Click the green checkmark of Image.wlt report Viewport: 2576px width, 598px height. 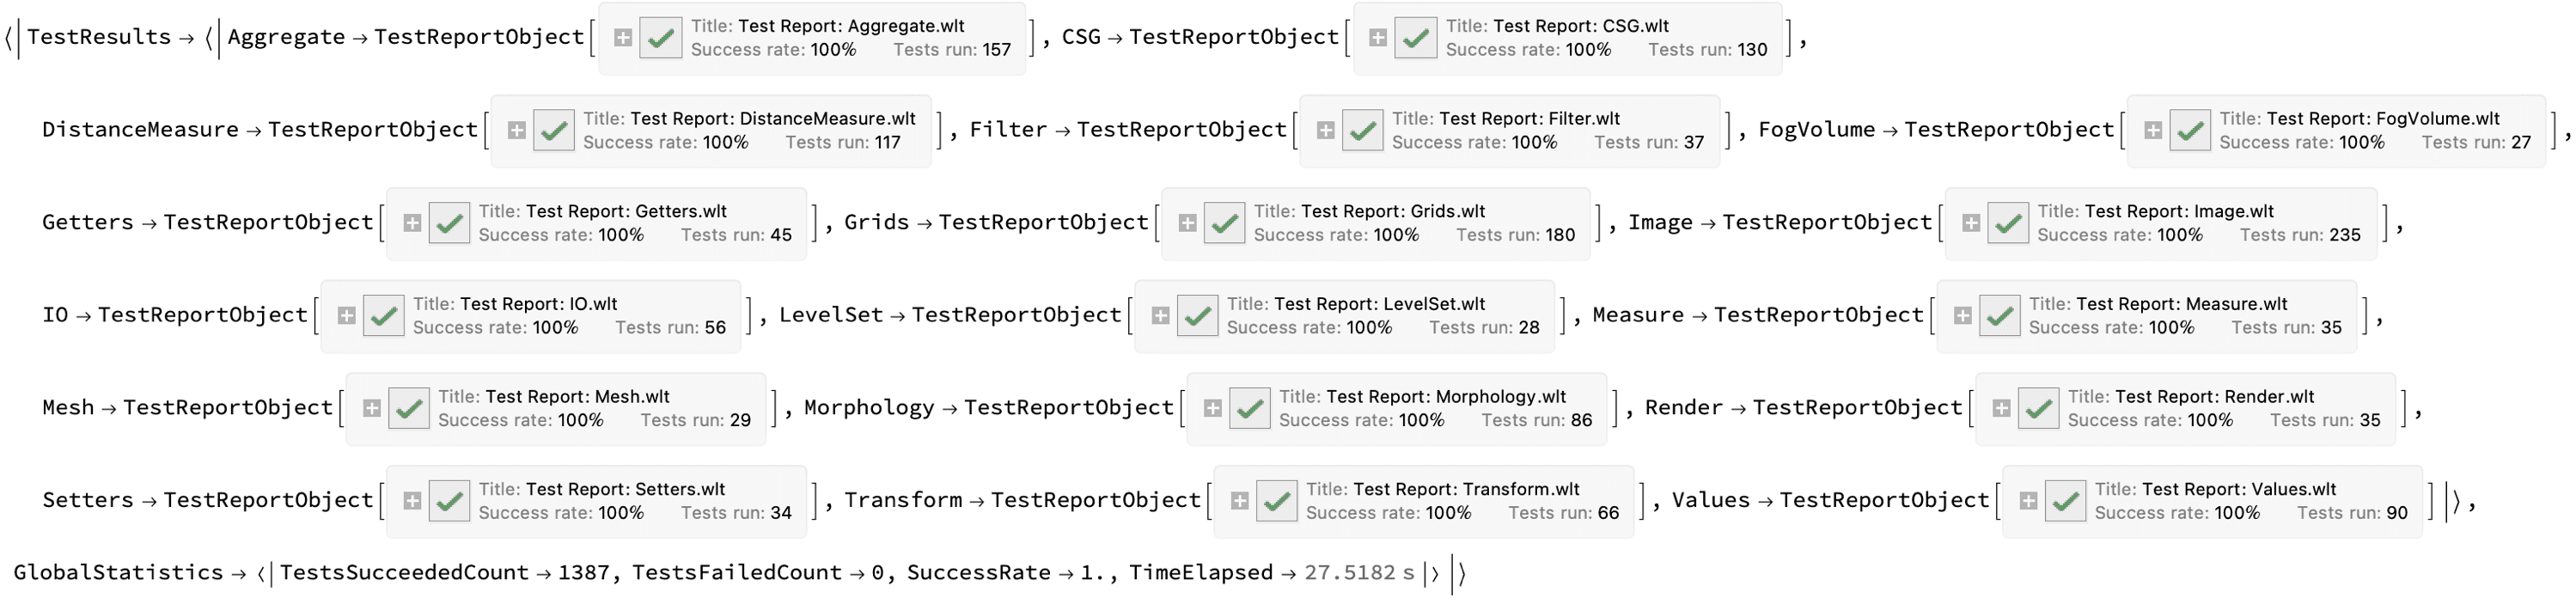coord(2007,223)
